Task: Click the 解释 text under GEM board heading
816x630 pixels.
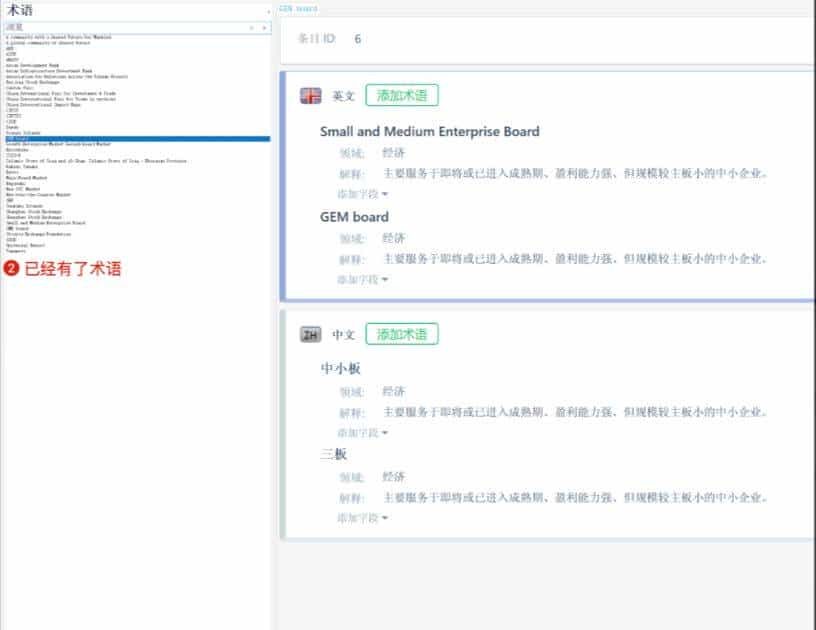Action: tap(576, 259)
